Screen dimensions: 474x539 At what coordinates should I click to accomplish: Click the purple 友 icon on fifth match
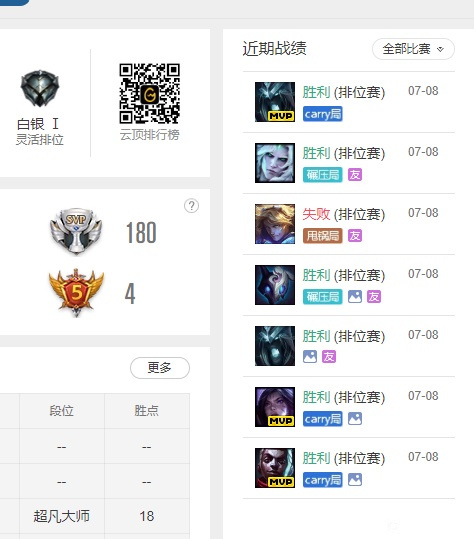329,357
